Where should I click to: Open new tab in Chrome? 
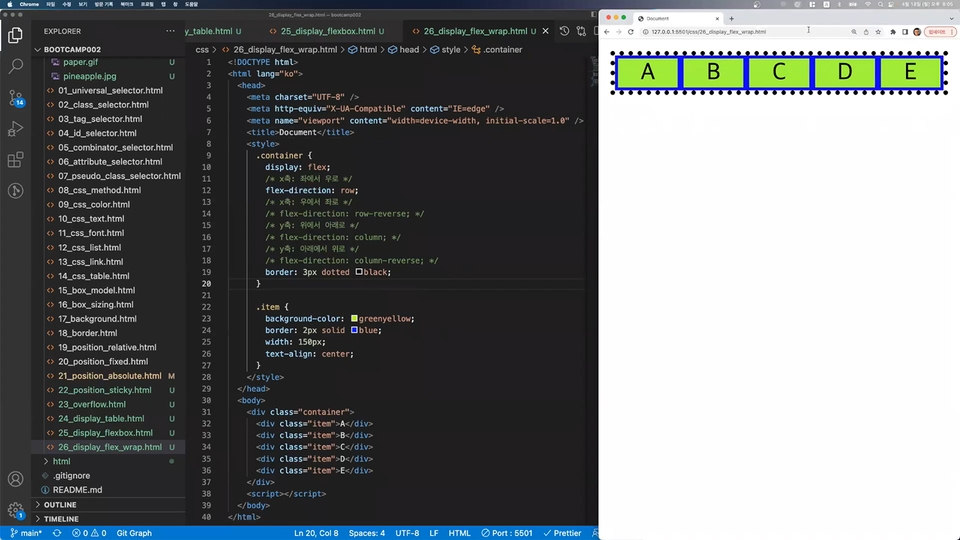731,18
